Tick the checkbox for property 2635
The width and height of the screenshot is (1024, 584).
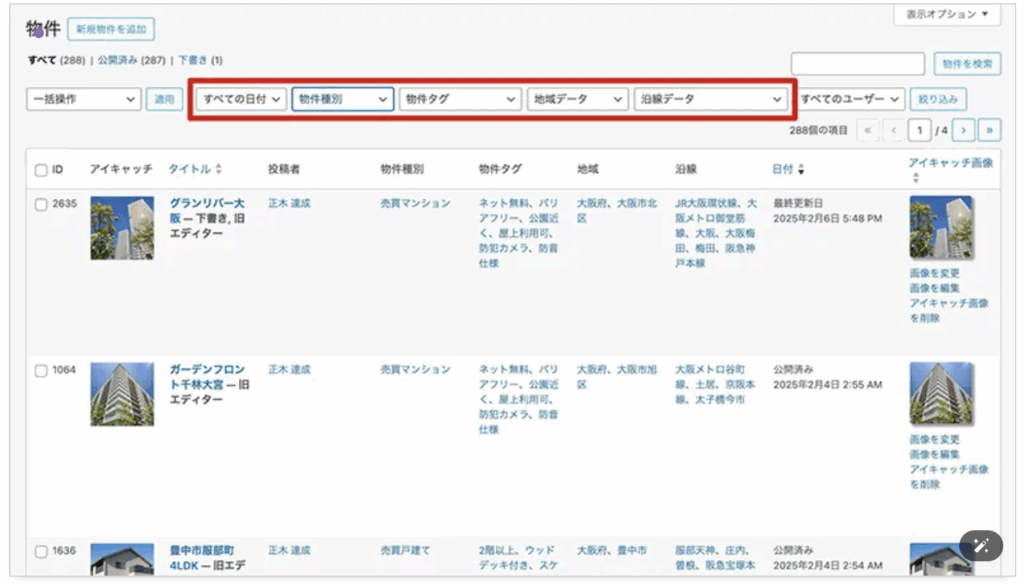(41, 204)
